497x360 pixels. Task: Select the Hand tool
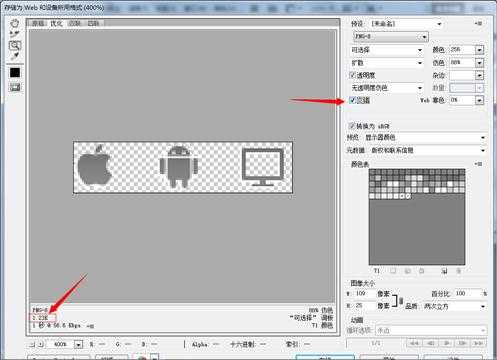coord(14,23)
